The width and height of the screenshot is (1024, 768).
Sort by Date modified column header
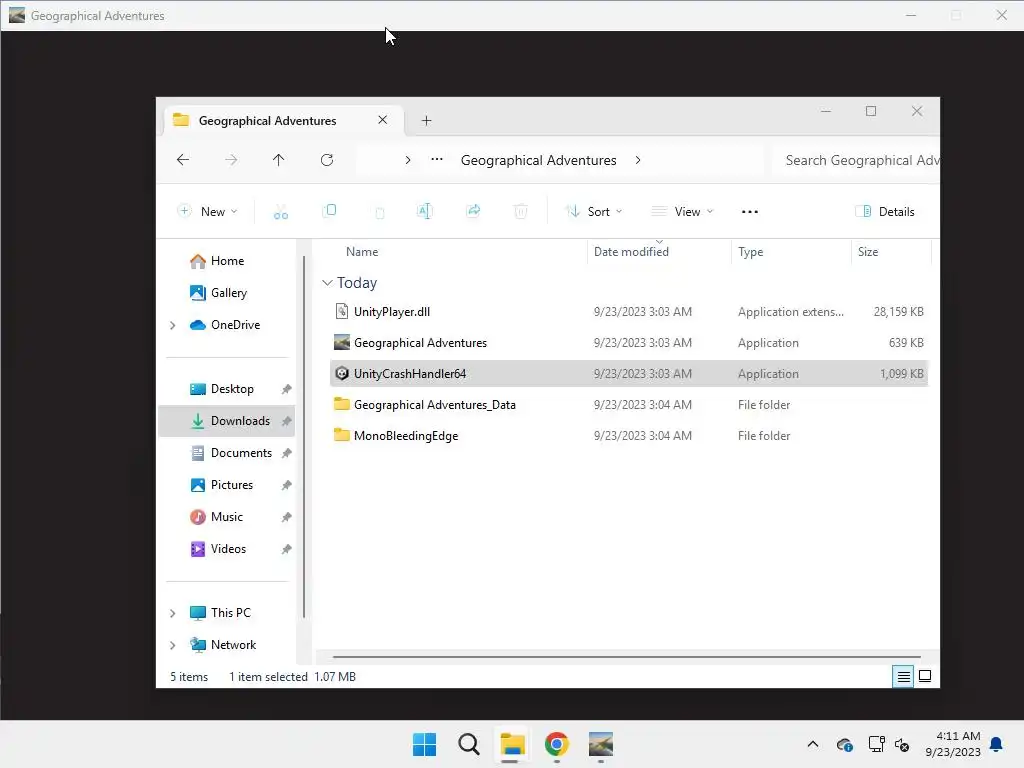point(631,252)
